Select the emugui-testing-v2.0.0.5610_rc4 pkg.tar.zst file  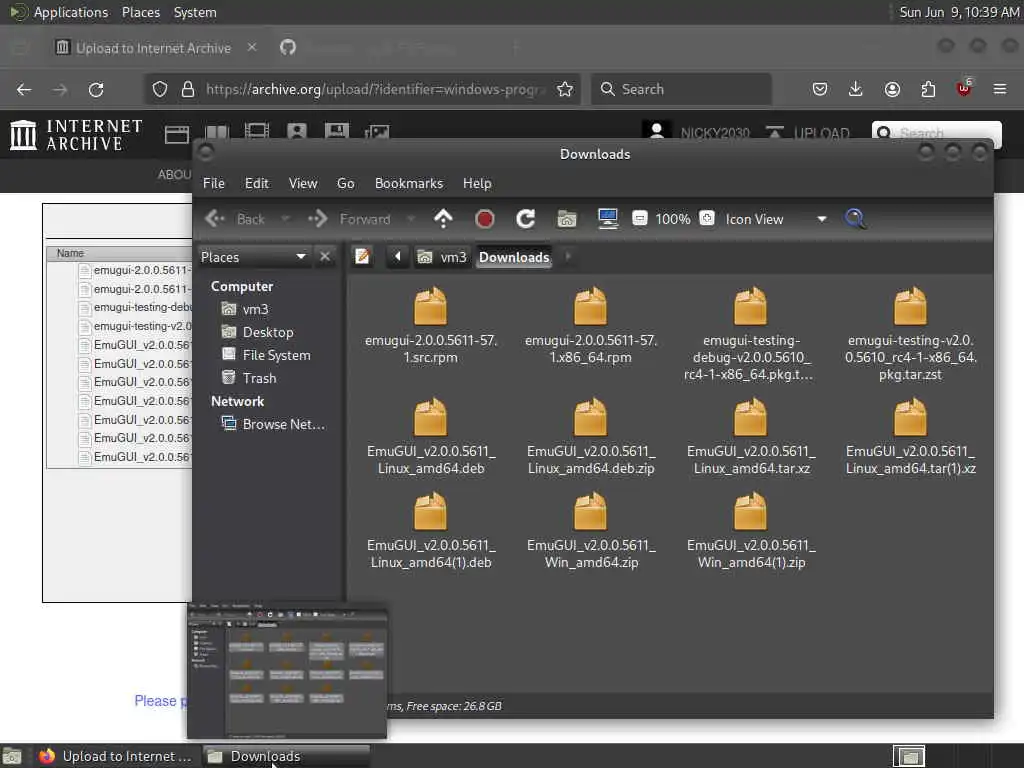click(910, 334)
